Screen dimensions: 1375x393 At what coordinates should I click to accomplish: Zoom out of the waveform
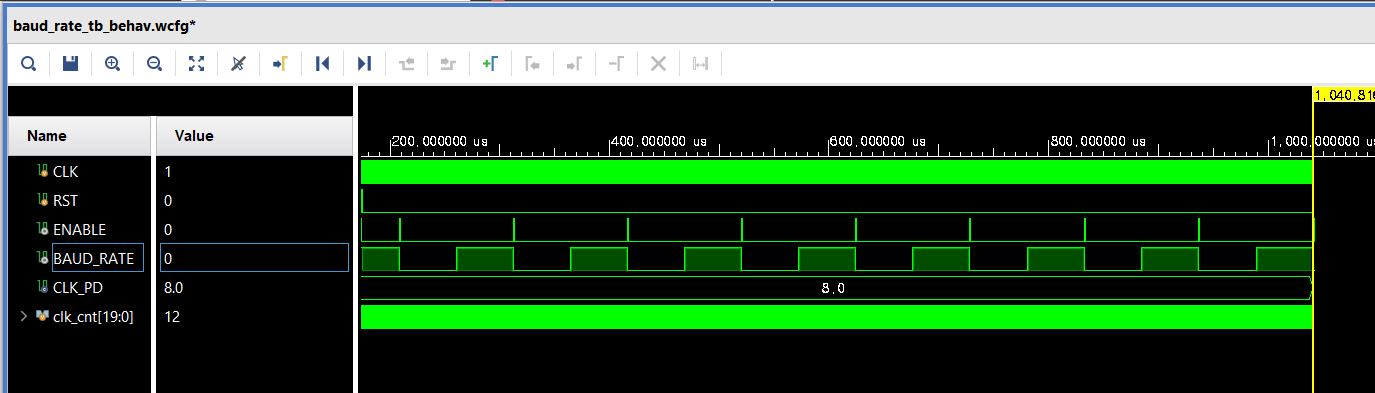click(x=154, y=64)
